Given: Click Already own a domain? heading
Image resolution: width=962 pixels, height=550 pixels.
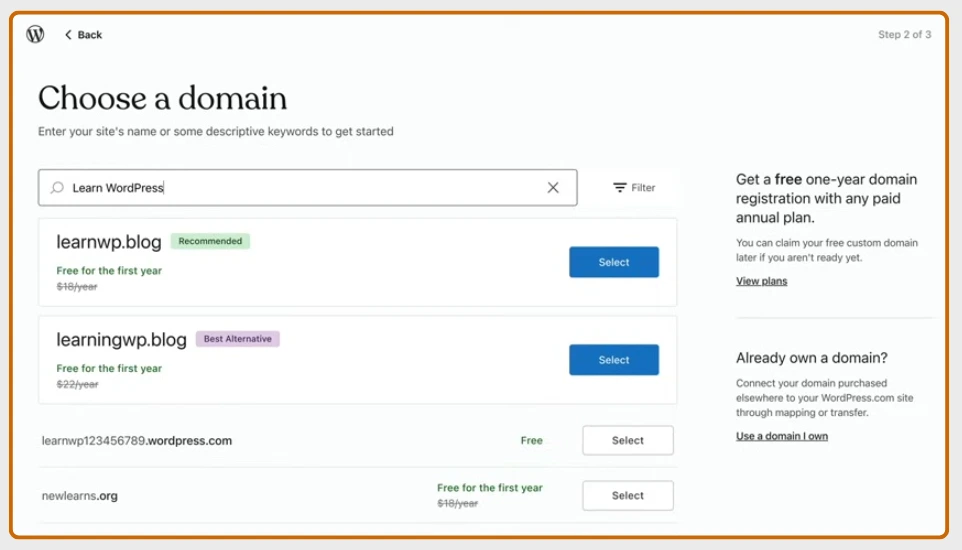Looking at the screenshot, I should [812, 358].
